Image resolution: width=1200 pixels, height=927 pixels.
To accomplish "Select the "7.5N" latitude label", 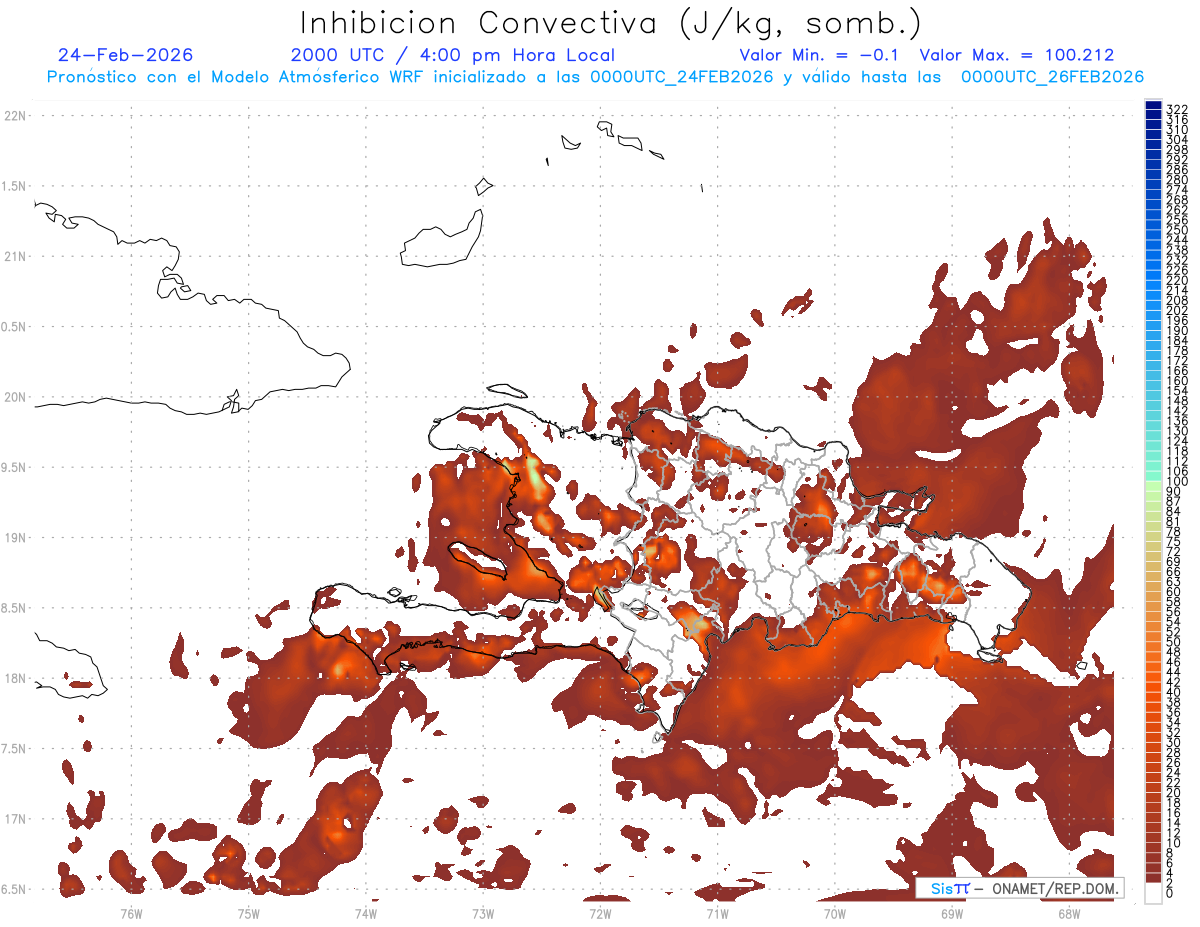I will pos(15,748).
